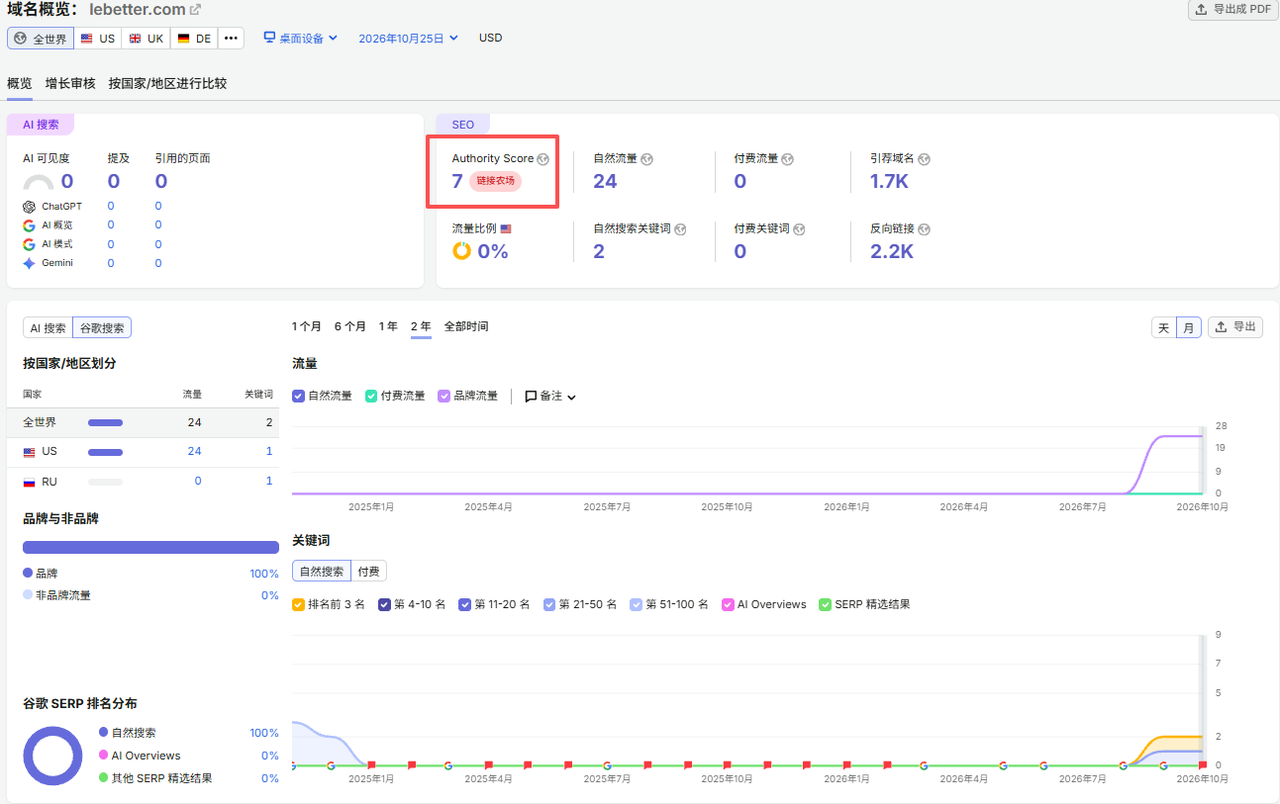Click the desktop device monitor icon

(269, 37)
